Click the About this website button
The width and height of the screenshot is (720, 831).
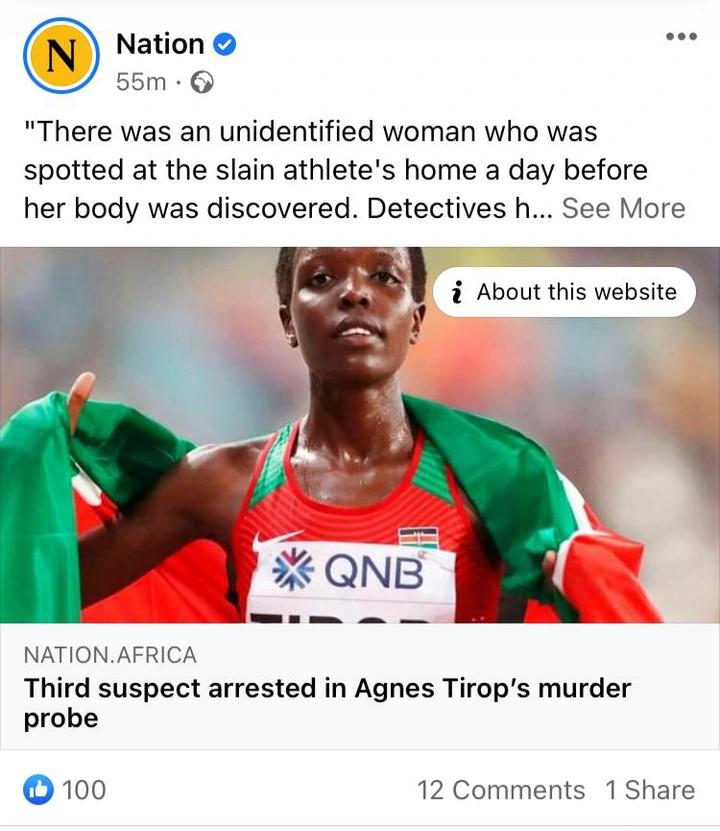tap(564, 292)
